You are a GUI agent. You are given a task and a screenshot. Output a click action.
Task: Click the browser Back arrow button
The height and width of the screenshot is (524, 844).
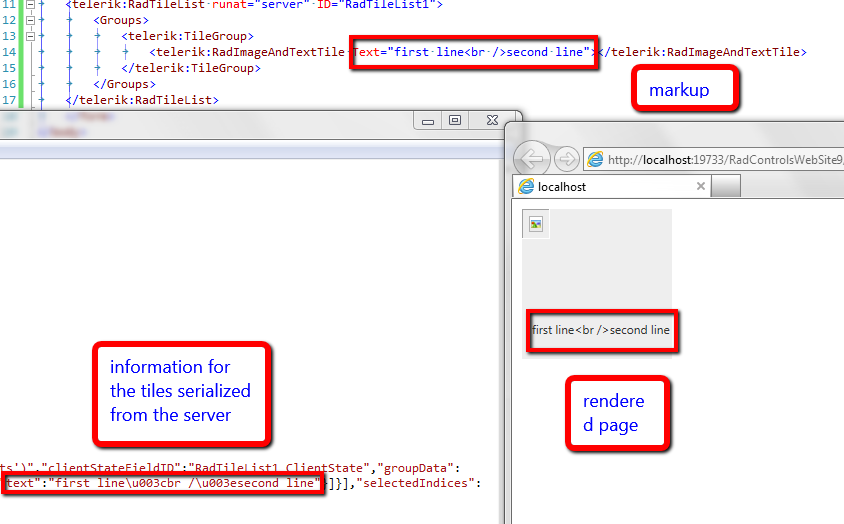[532, 159]
